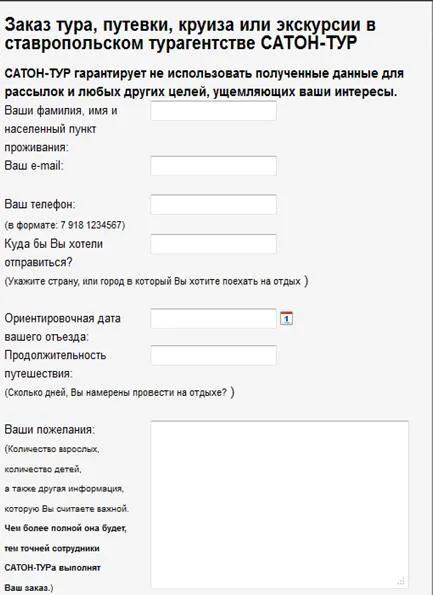Click the surname and residence input field
This screenshot has height=595, width=433.
tap(214, 111)
